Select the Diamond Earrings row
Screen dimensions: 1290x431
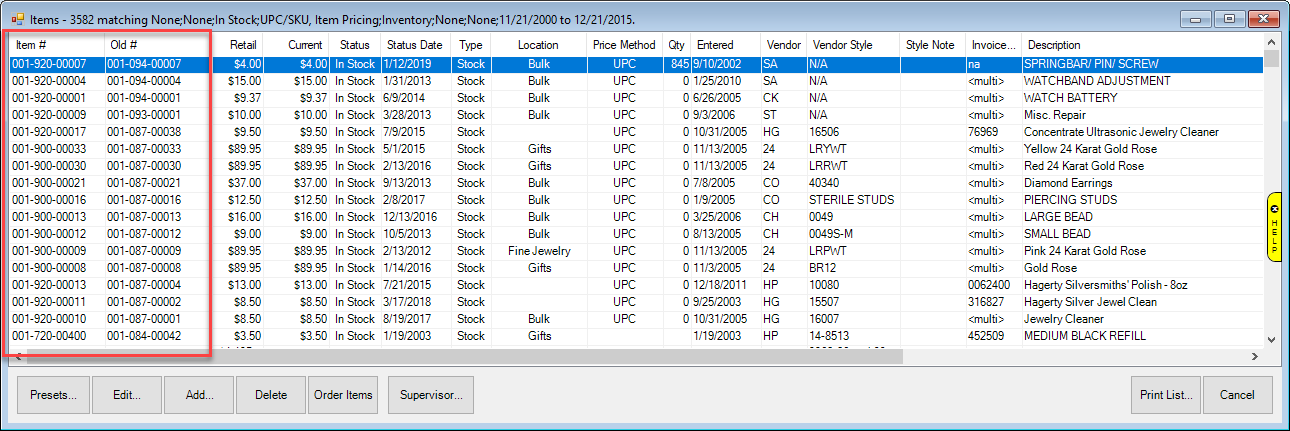pos(1067,183)
